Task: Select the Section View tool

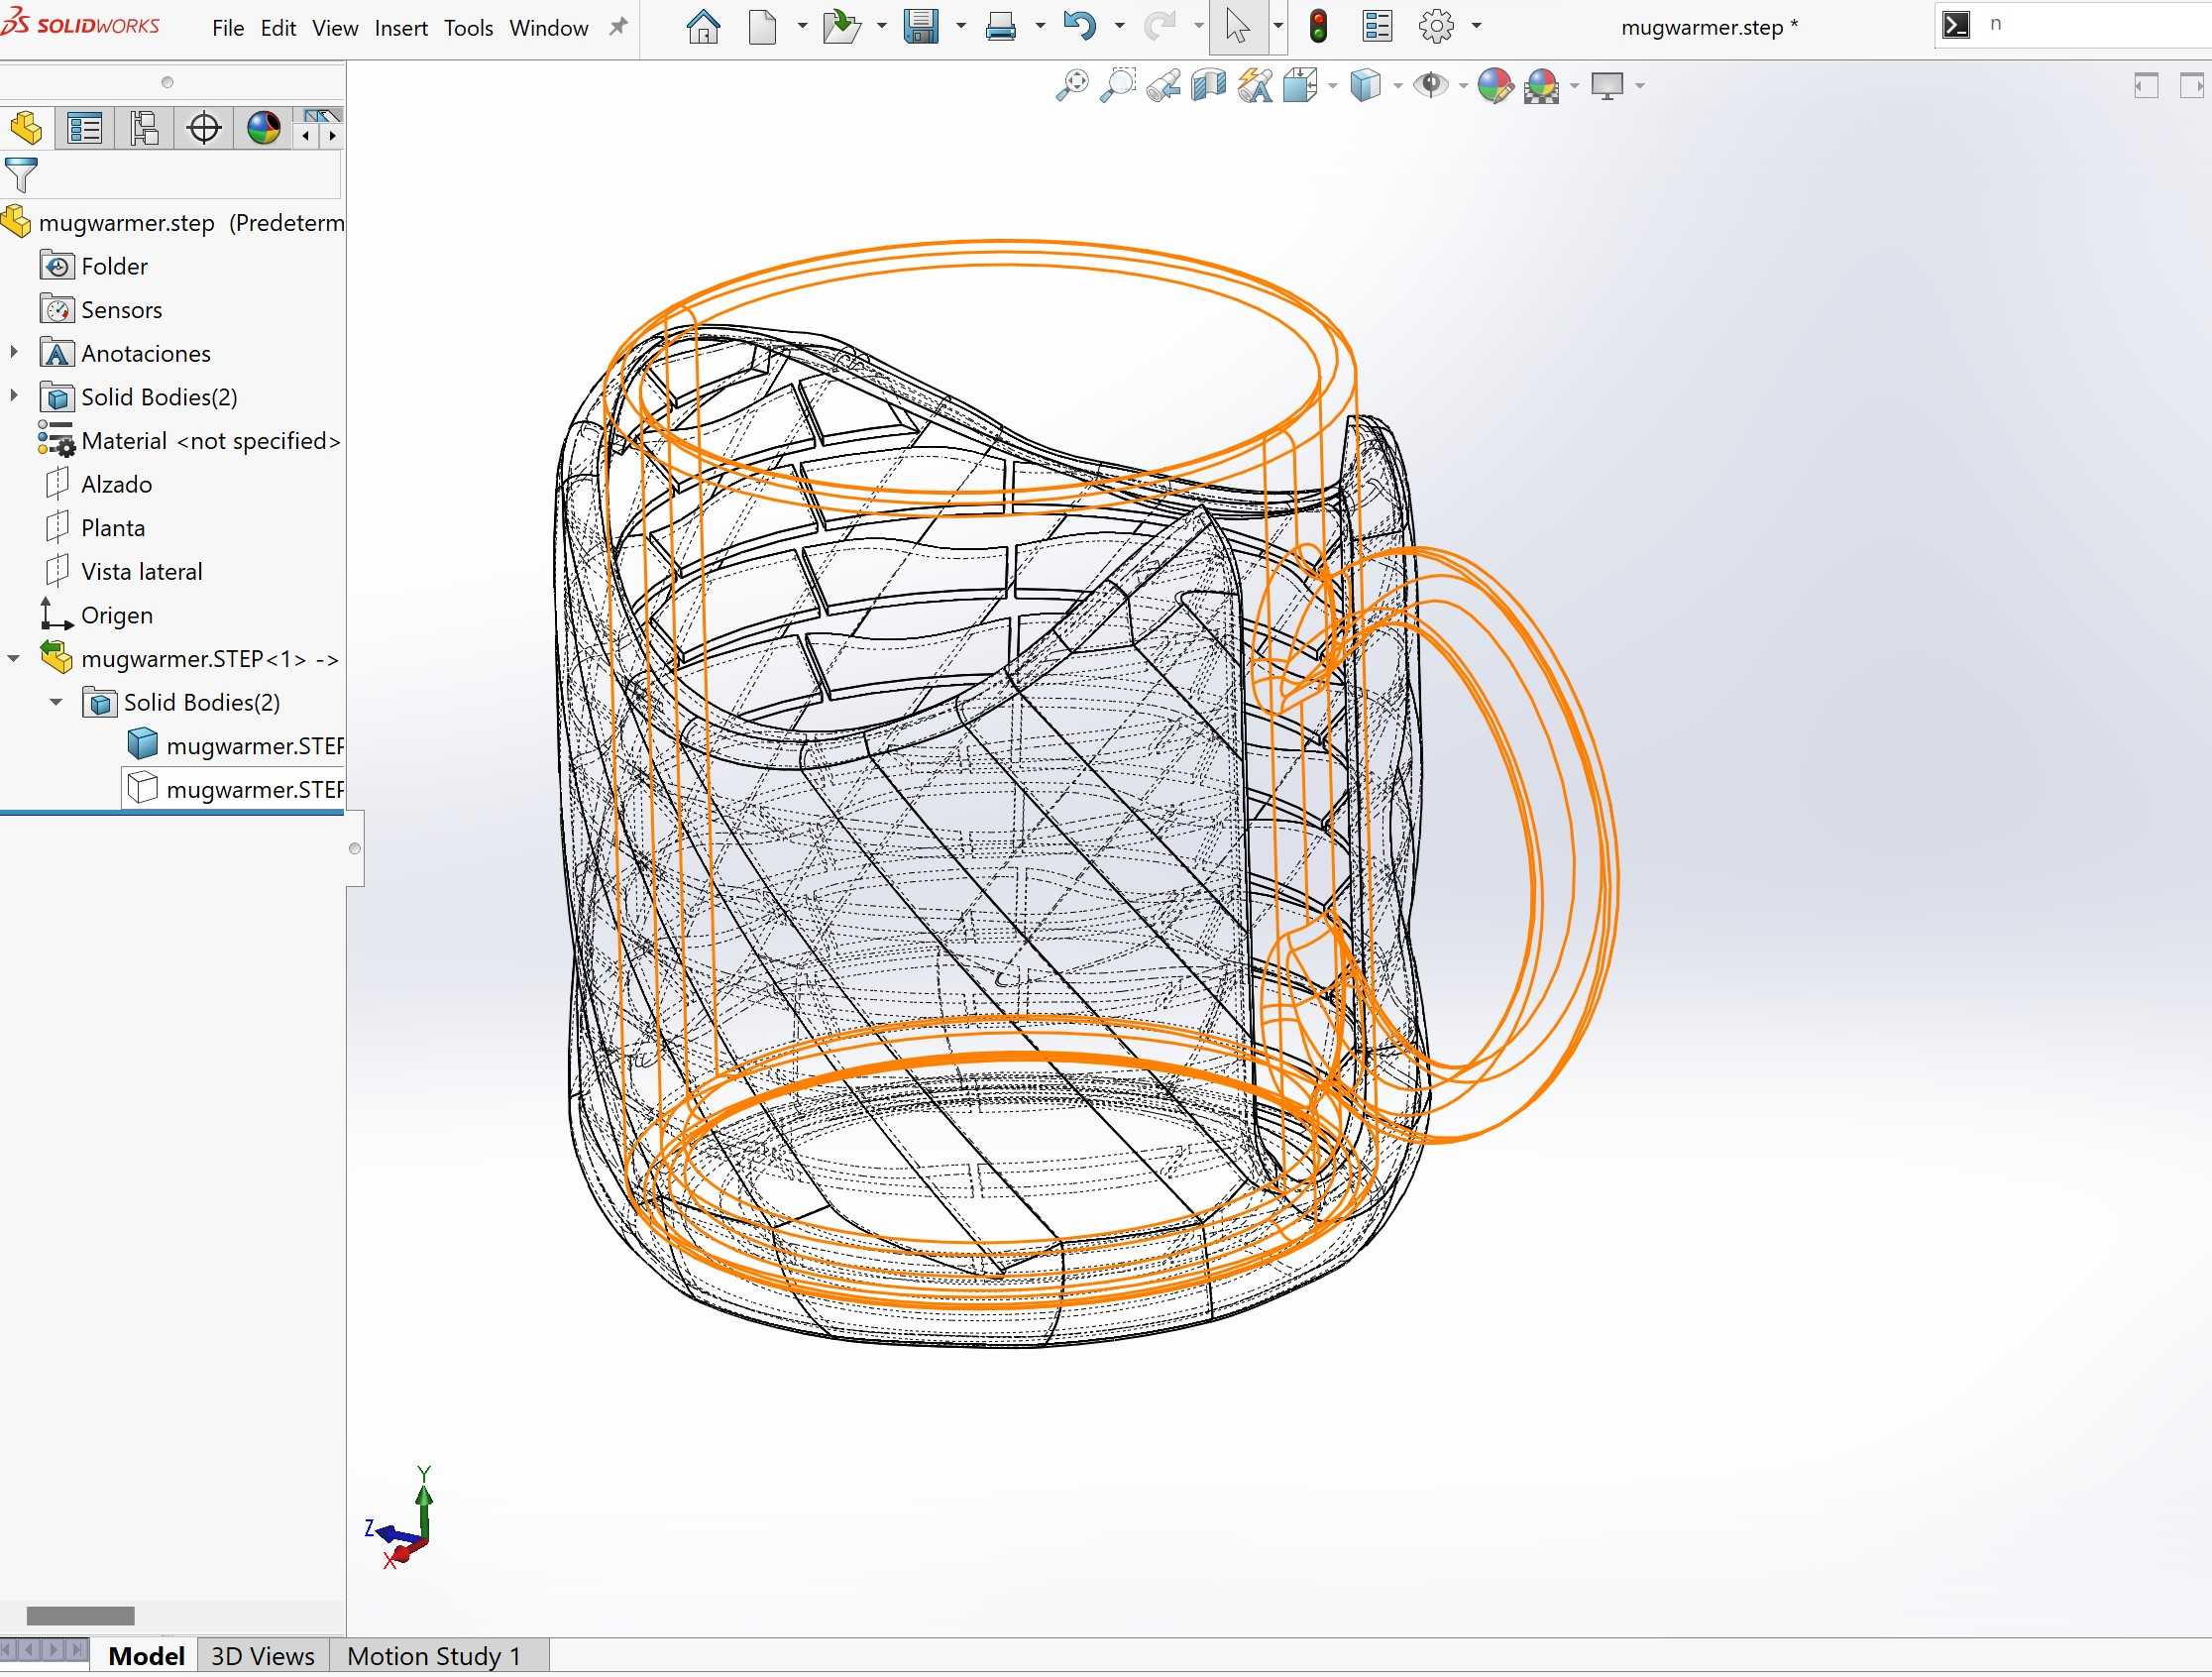Action: [x=1209, y=86]
